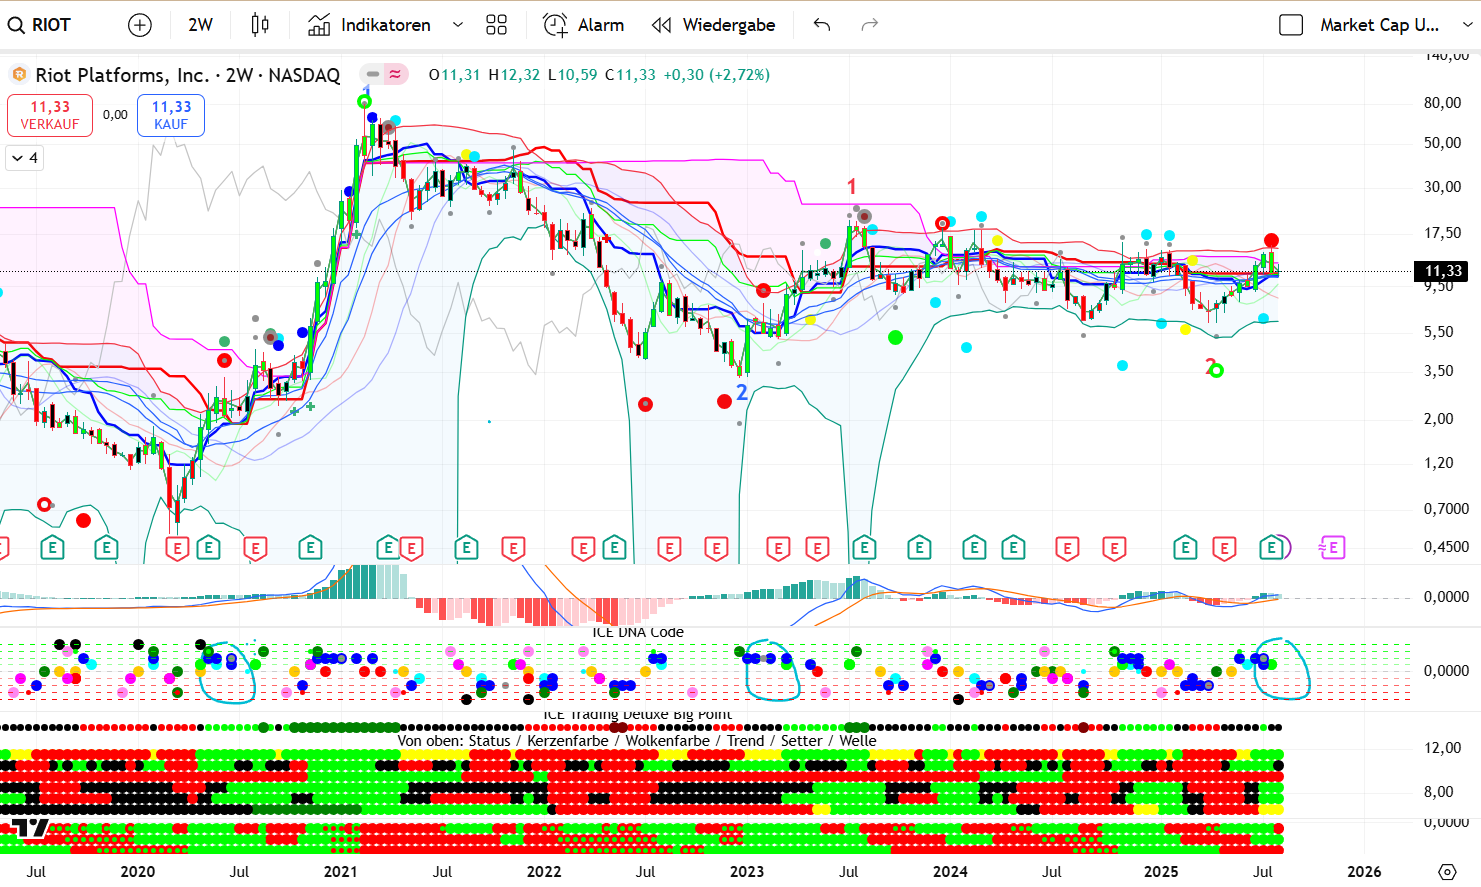Expand the chevron next to Indikatoren

458,25
